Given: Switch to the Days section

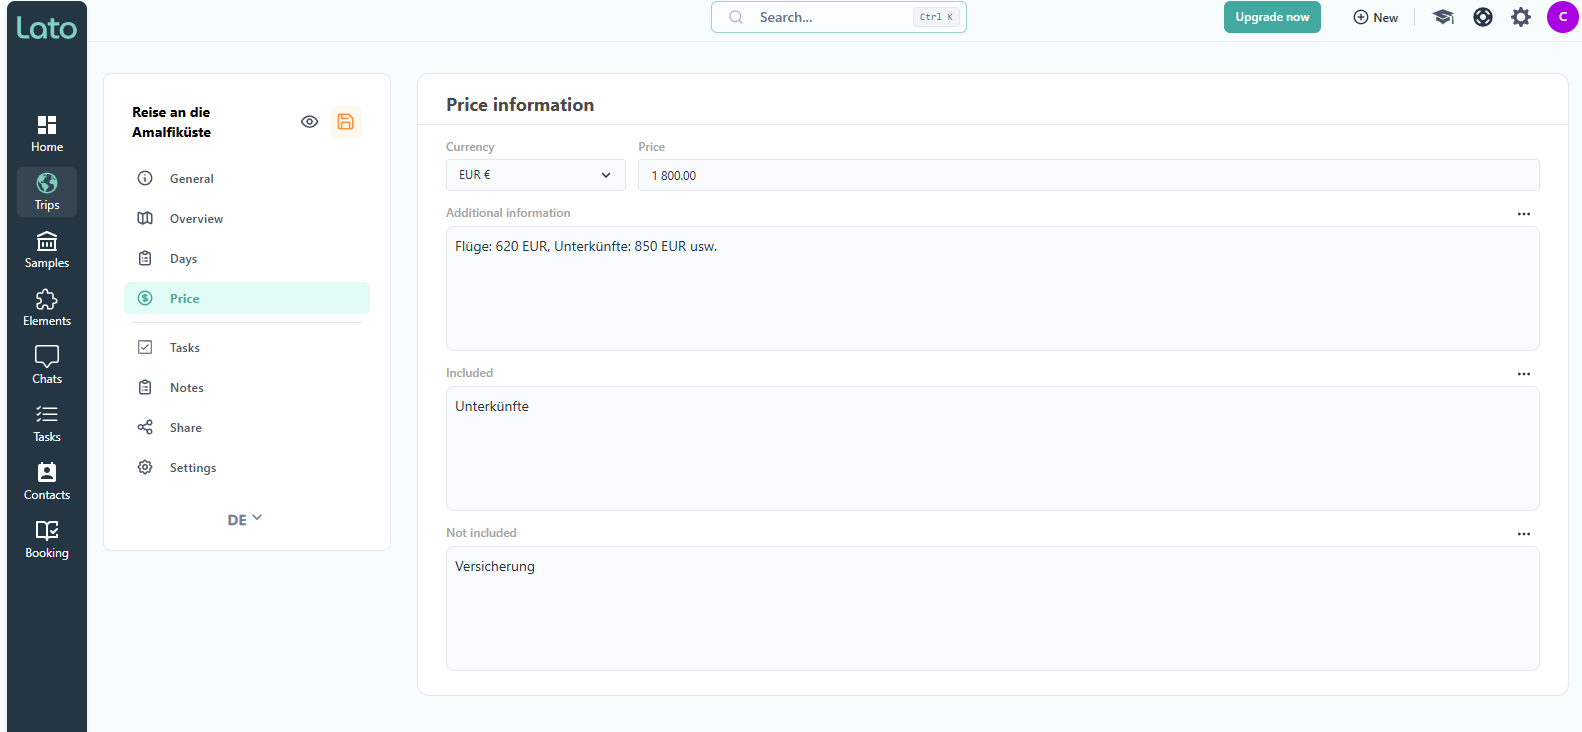Looking at the screenshot, I should pos(184,259).
